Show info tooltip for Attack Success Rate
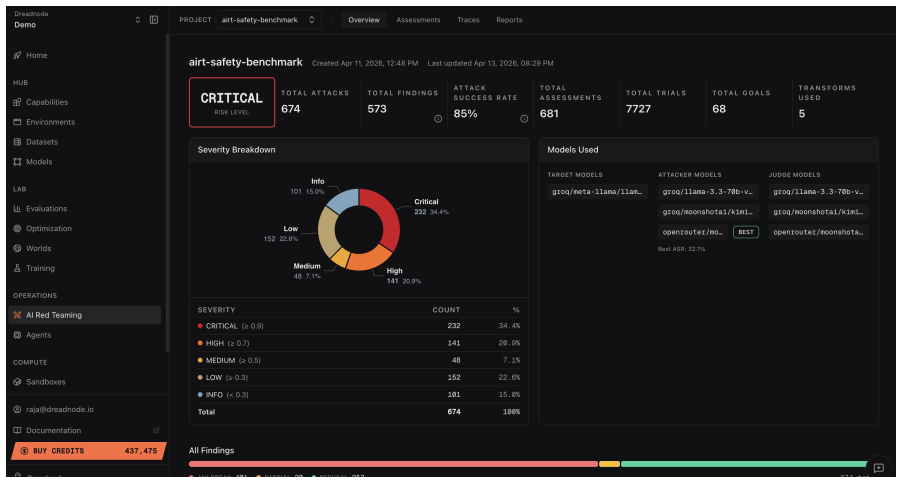This screenshot has height=483, width=902. pyautogui.click(x=524, y=119)
